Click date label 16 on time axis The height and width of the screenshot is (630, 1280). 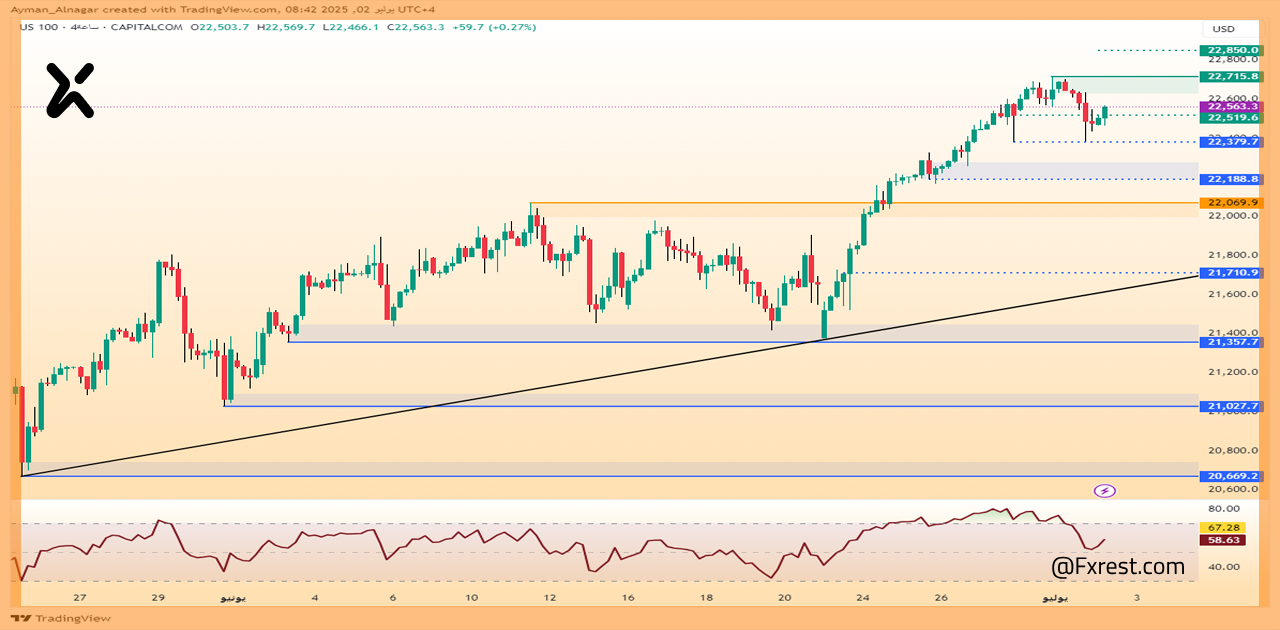(628, 597)
